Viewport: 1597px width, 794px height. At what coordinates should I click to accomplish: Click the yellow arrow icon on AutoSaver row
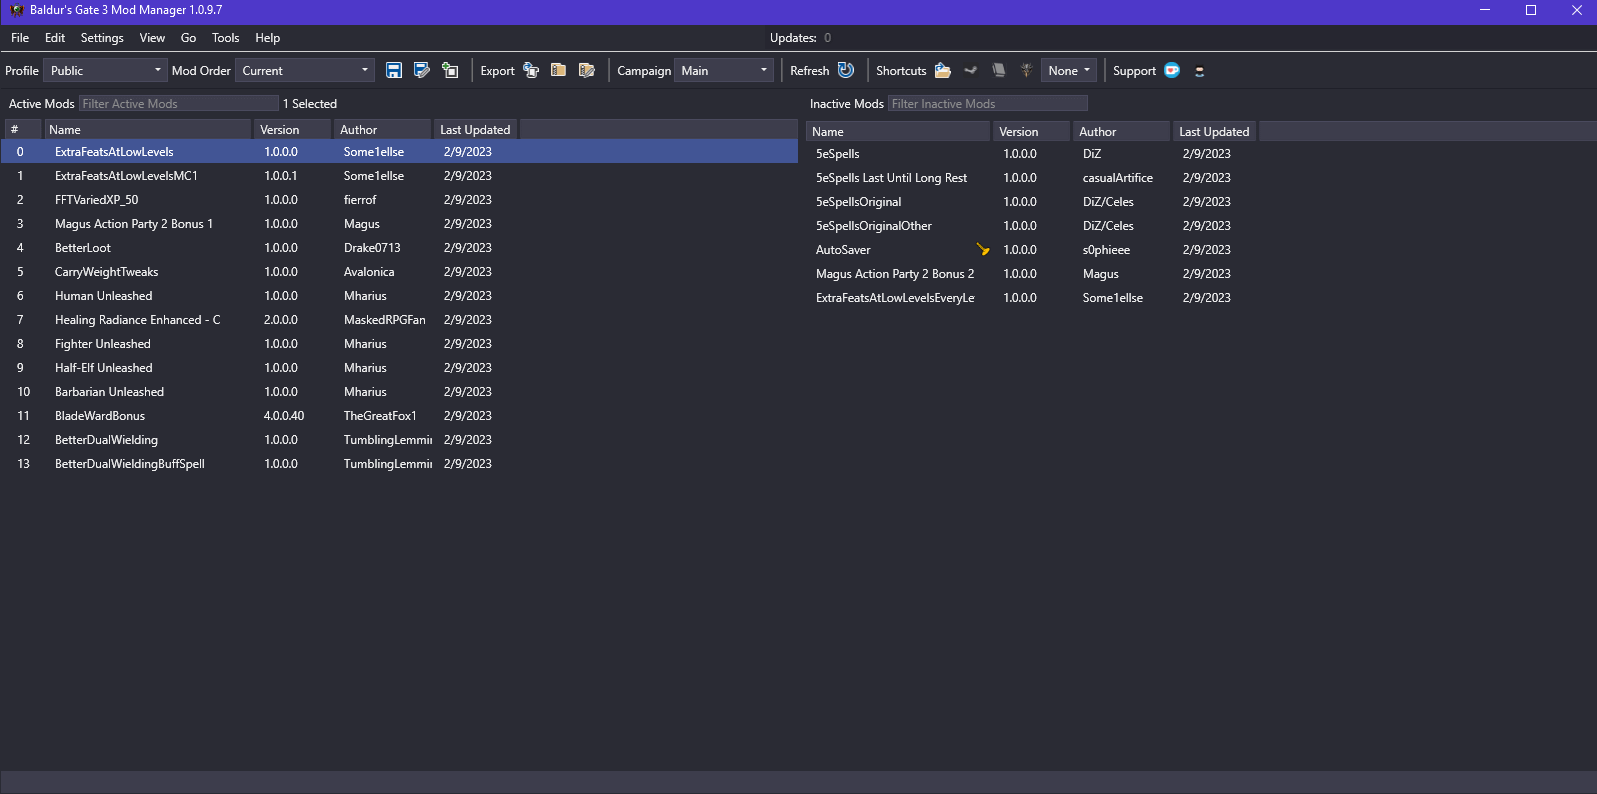pyautogui.click(x=983, y=249)
